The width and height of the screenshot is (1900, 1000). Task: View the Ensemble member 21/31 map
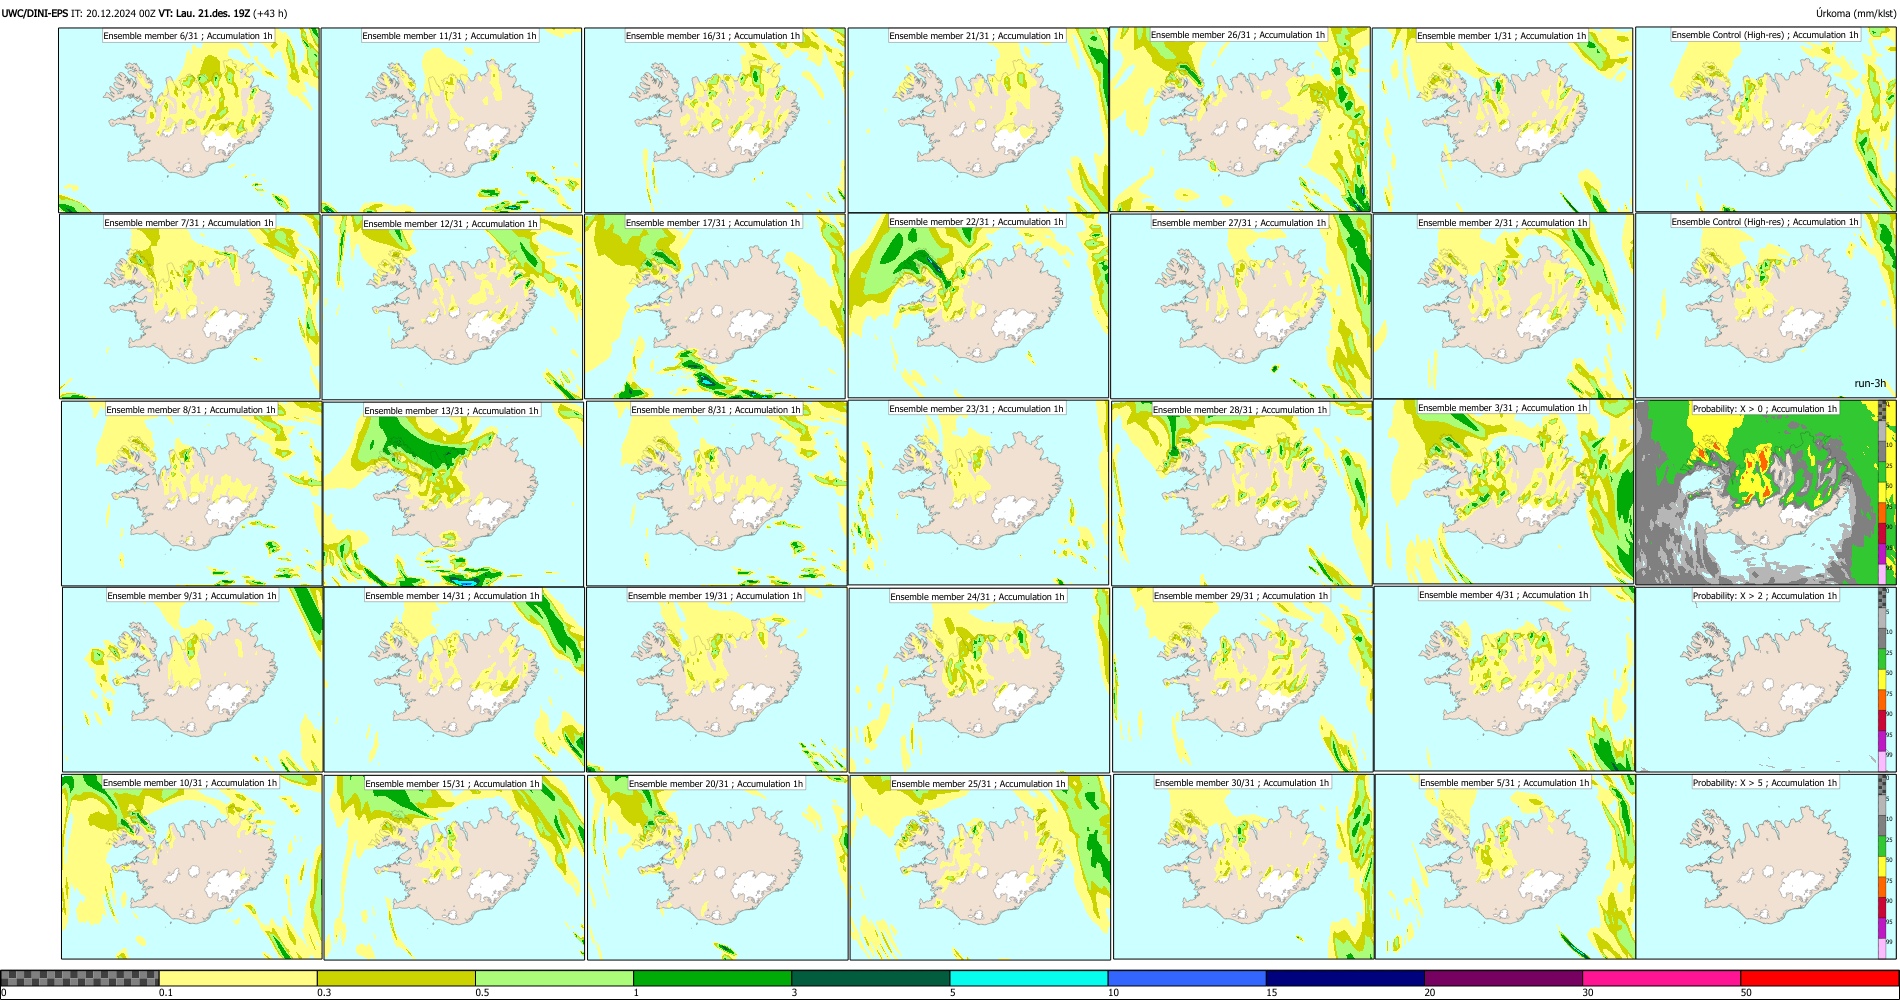tap(977, 120)
